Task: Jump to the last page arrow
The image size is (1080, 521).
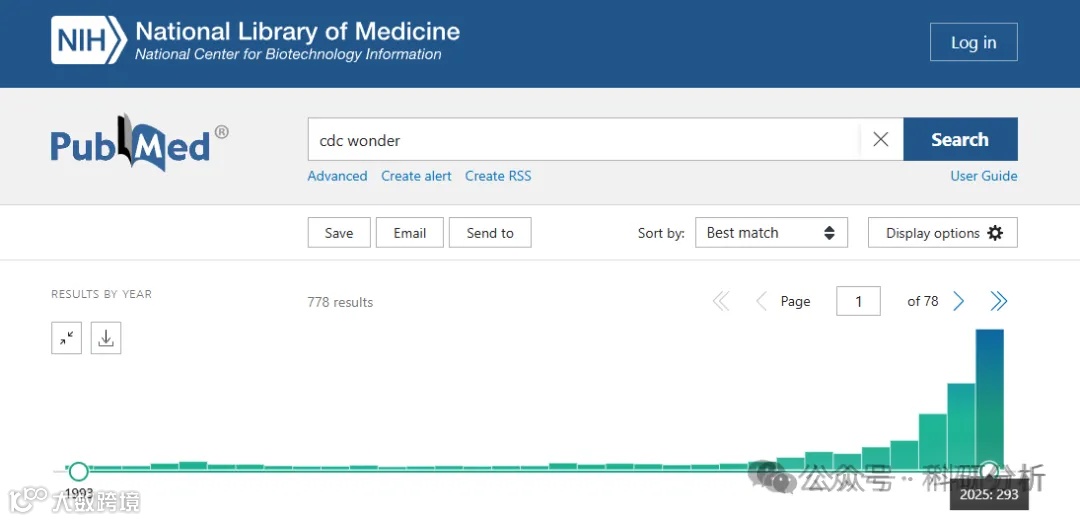Action: tap(998, 301)
